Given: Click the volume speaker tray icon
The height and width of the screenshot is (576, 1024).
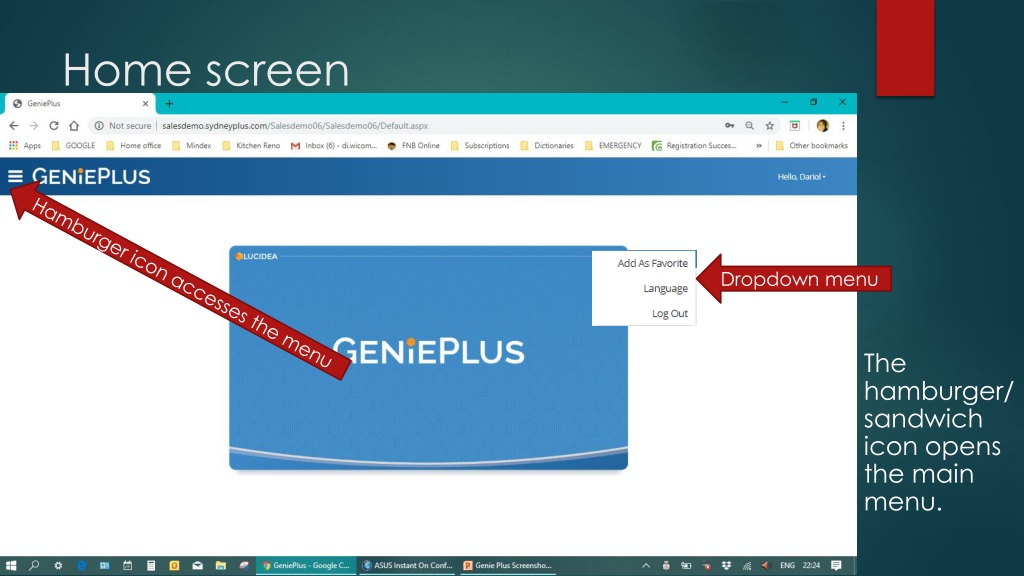Looking at the screenshot, I should coord(766,566).
